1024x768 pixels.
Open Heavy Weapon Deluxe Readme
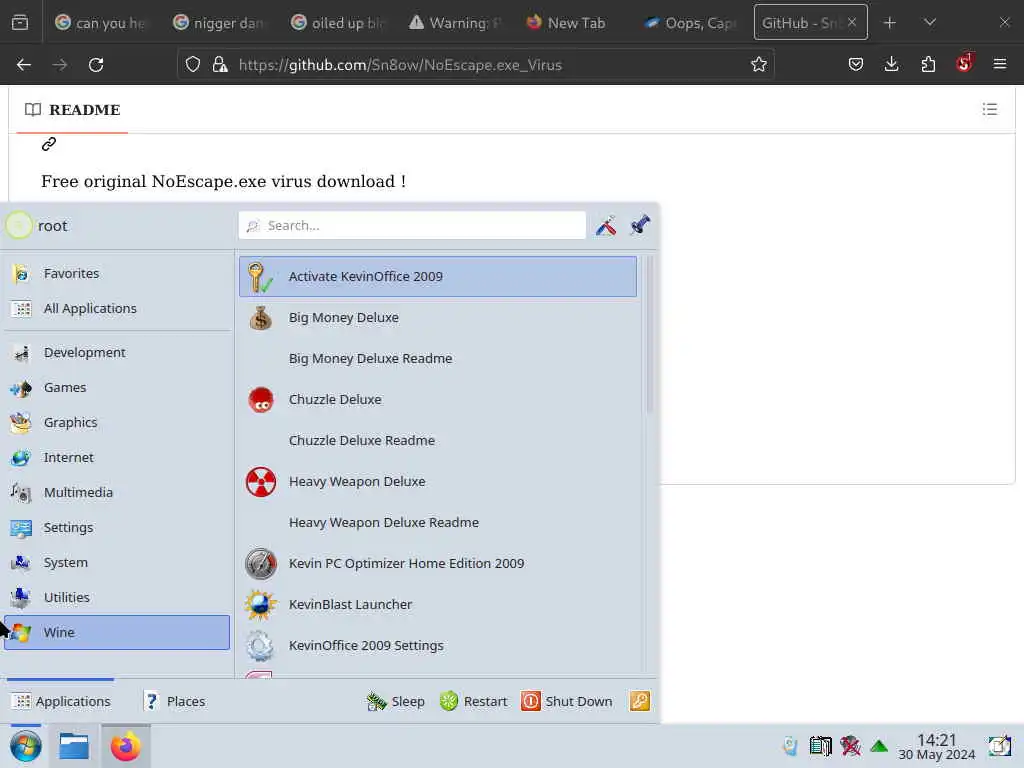(438, 522)
